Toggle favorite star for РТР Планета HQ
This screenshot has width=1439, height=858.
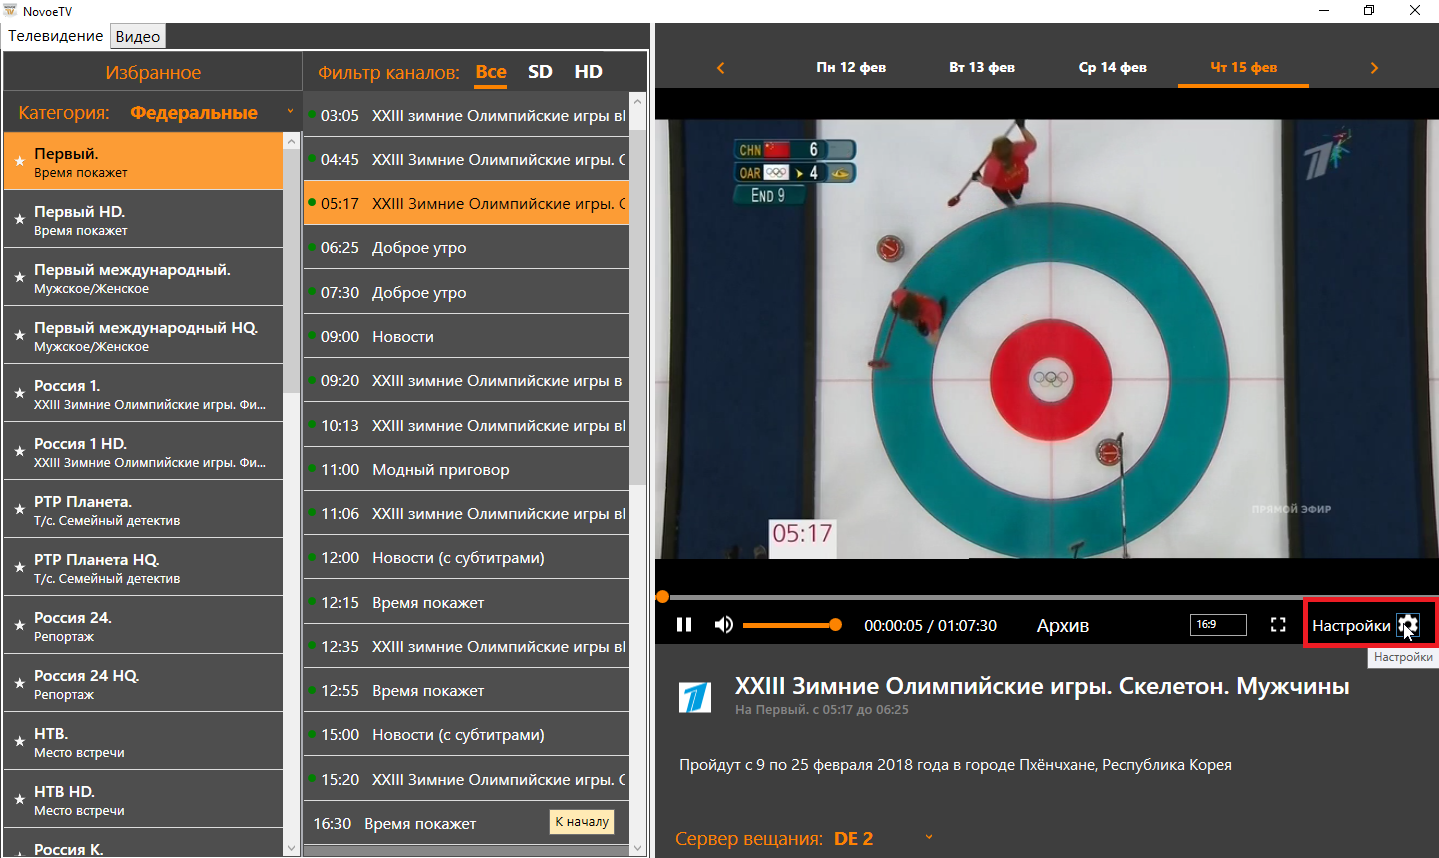pyautogui.click(x=19, y=568)
